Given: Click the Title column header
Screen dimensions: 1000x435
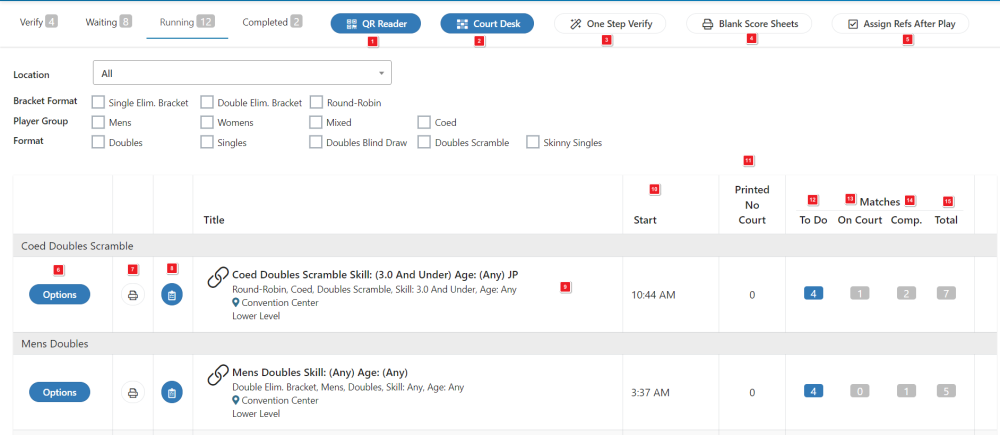Looking at the screenshot, I should coord(214,220).
